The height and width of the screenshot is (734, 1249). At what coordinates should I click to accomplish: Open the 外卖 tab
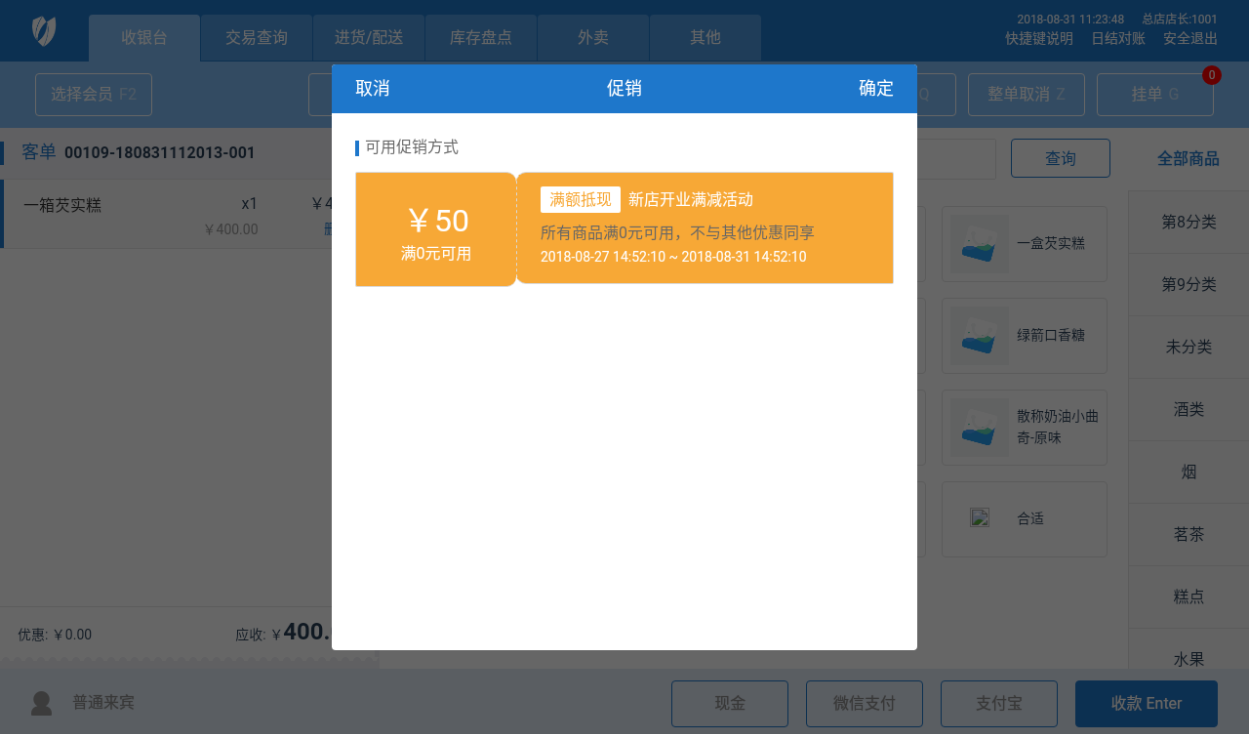(x=593, y=38)
